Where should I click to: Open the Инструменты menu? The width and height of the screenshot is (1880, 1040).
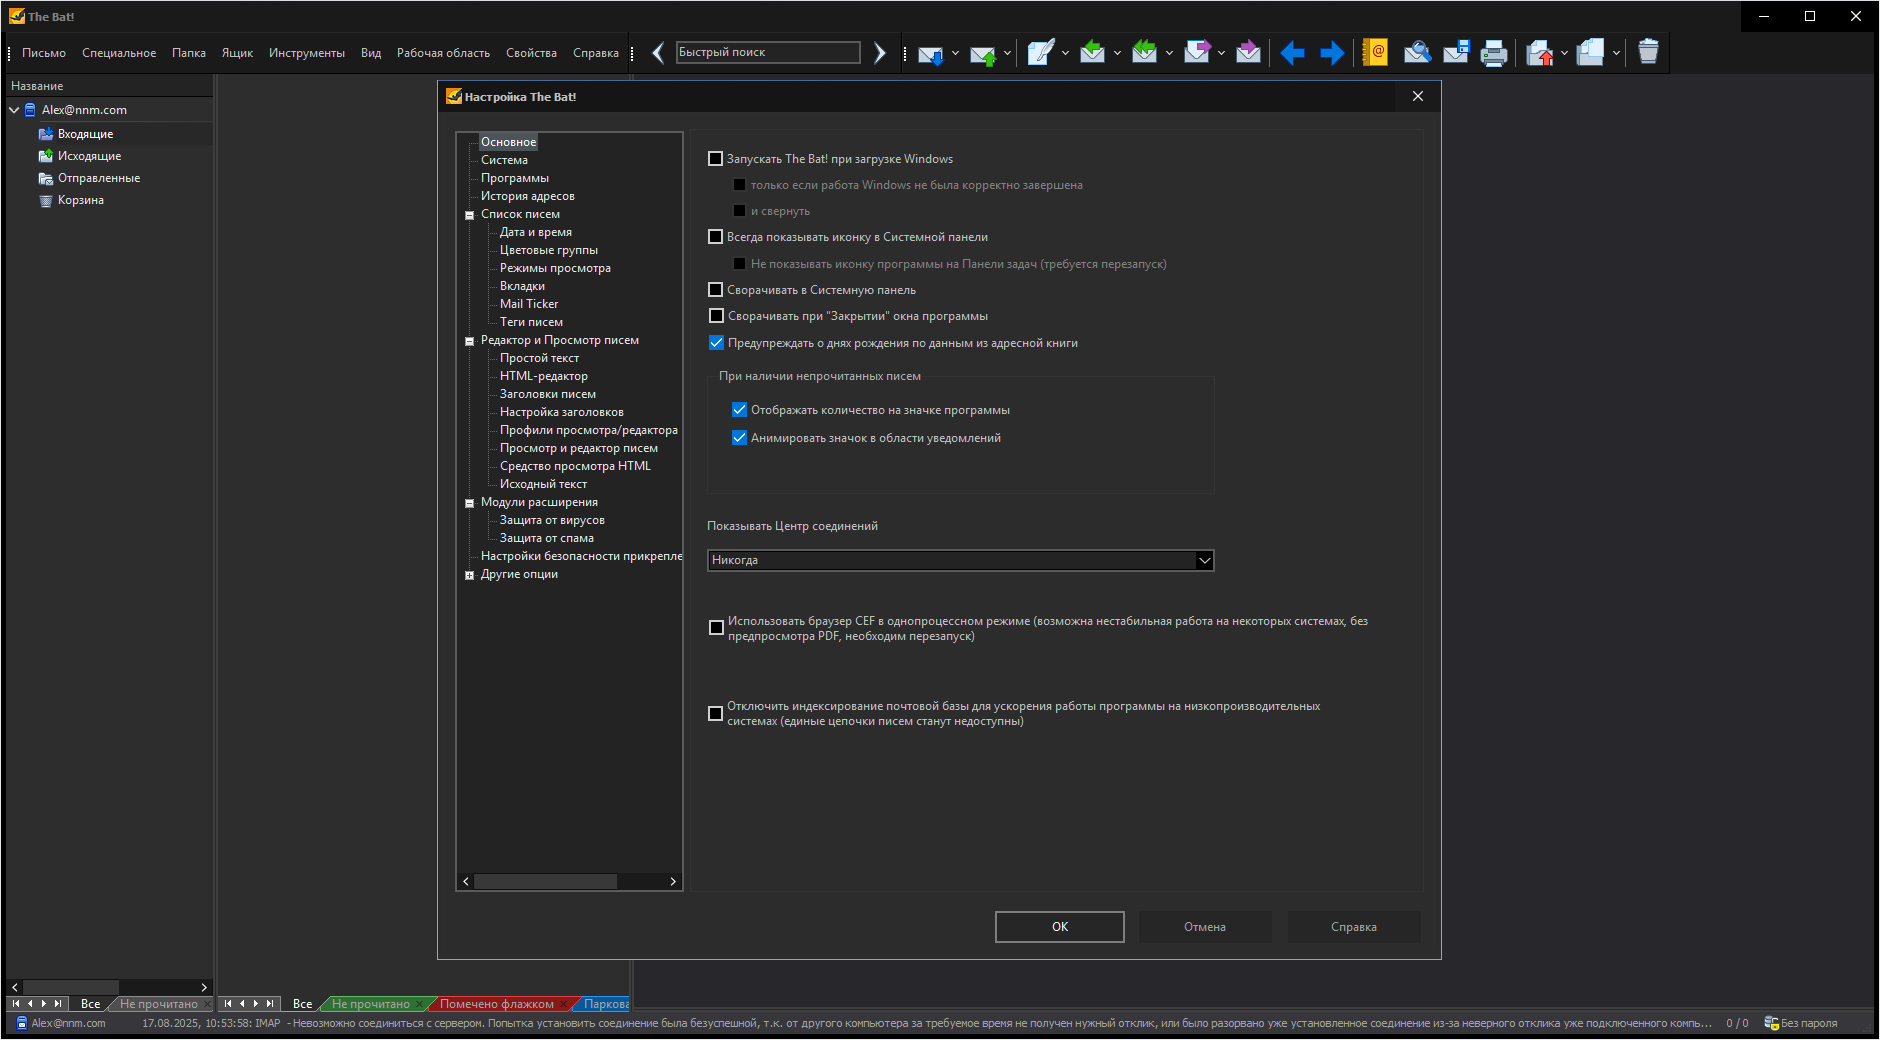[x=307, y=53]
